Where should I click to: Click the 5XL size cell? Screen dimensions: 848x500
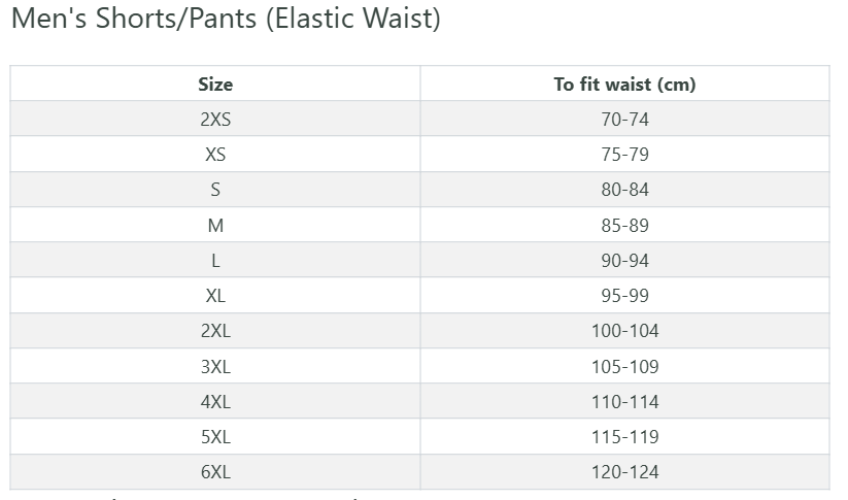[x=216, y=436]
